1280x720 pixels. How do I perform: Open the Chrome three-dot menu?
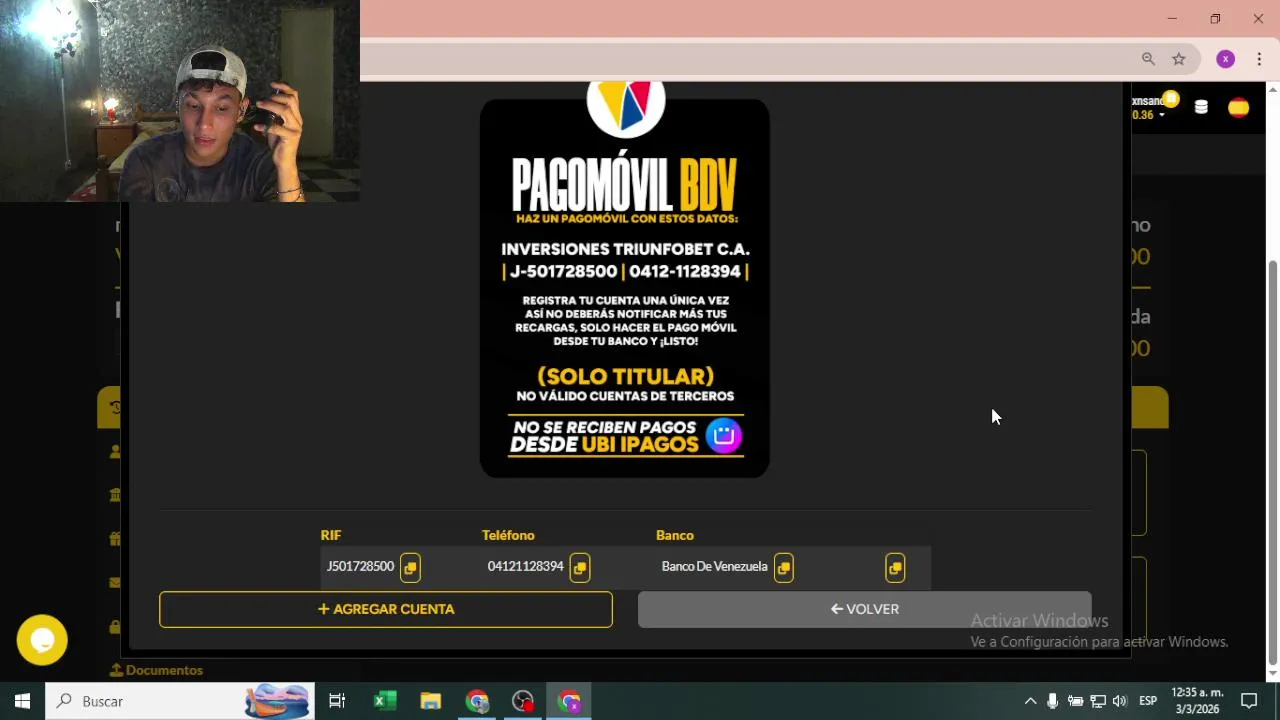click(1258, 59)
